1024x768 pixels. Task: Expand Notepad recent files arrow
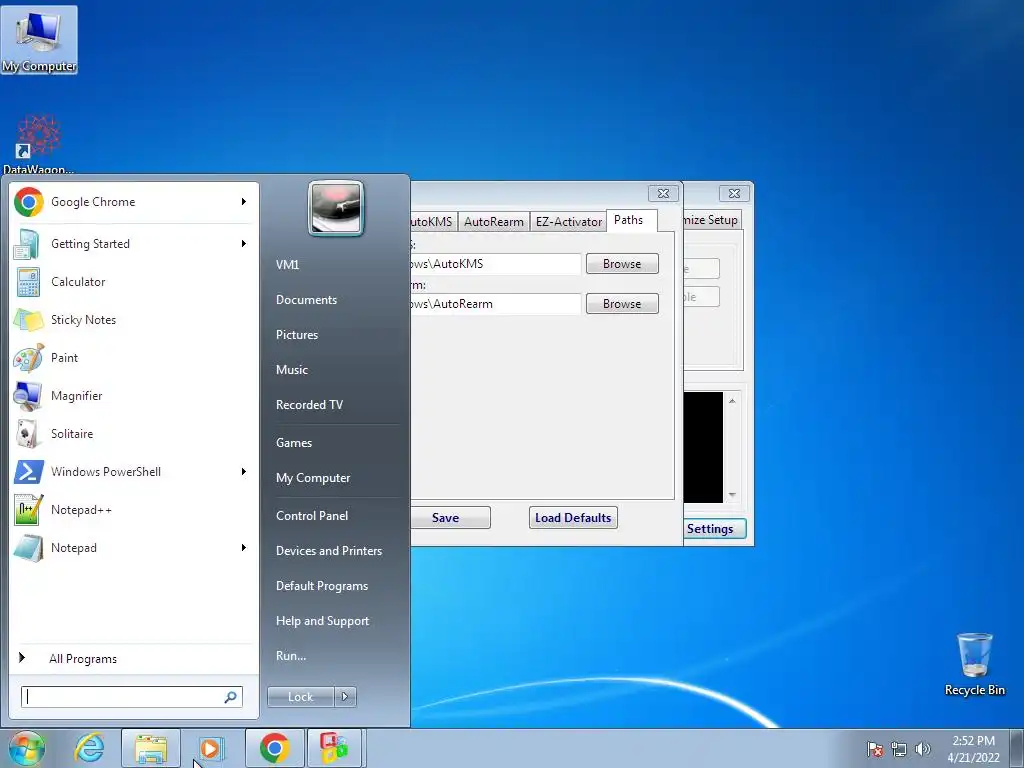tap(244, 547)
